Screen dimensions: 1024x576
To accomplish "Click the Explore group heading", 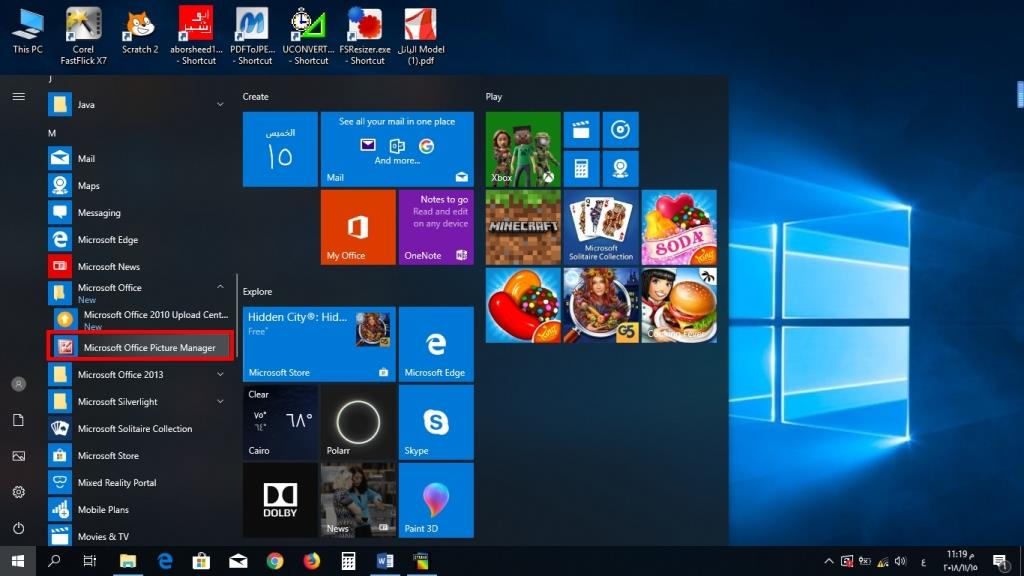I will pos(257,292).
